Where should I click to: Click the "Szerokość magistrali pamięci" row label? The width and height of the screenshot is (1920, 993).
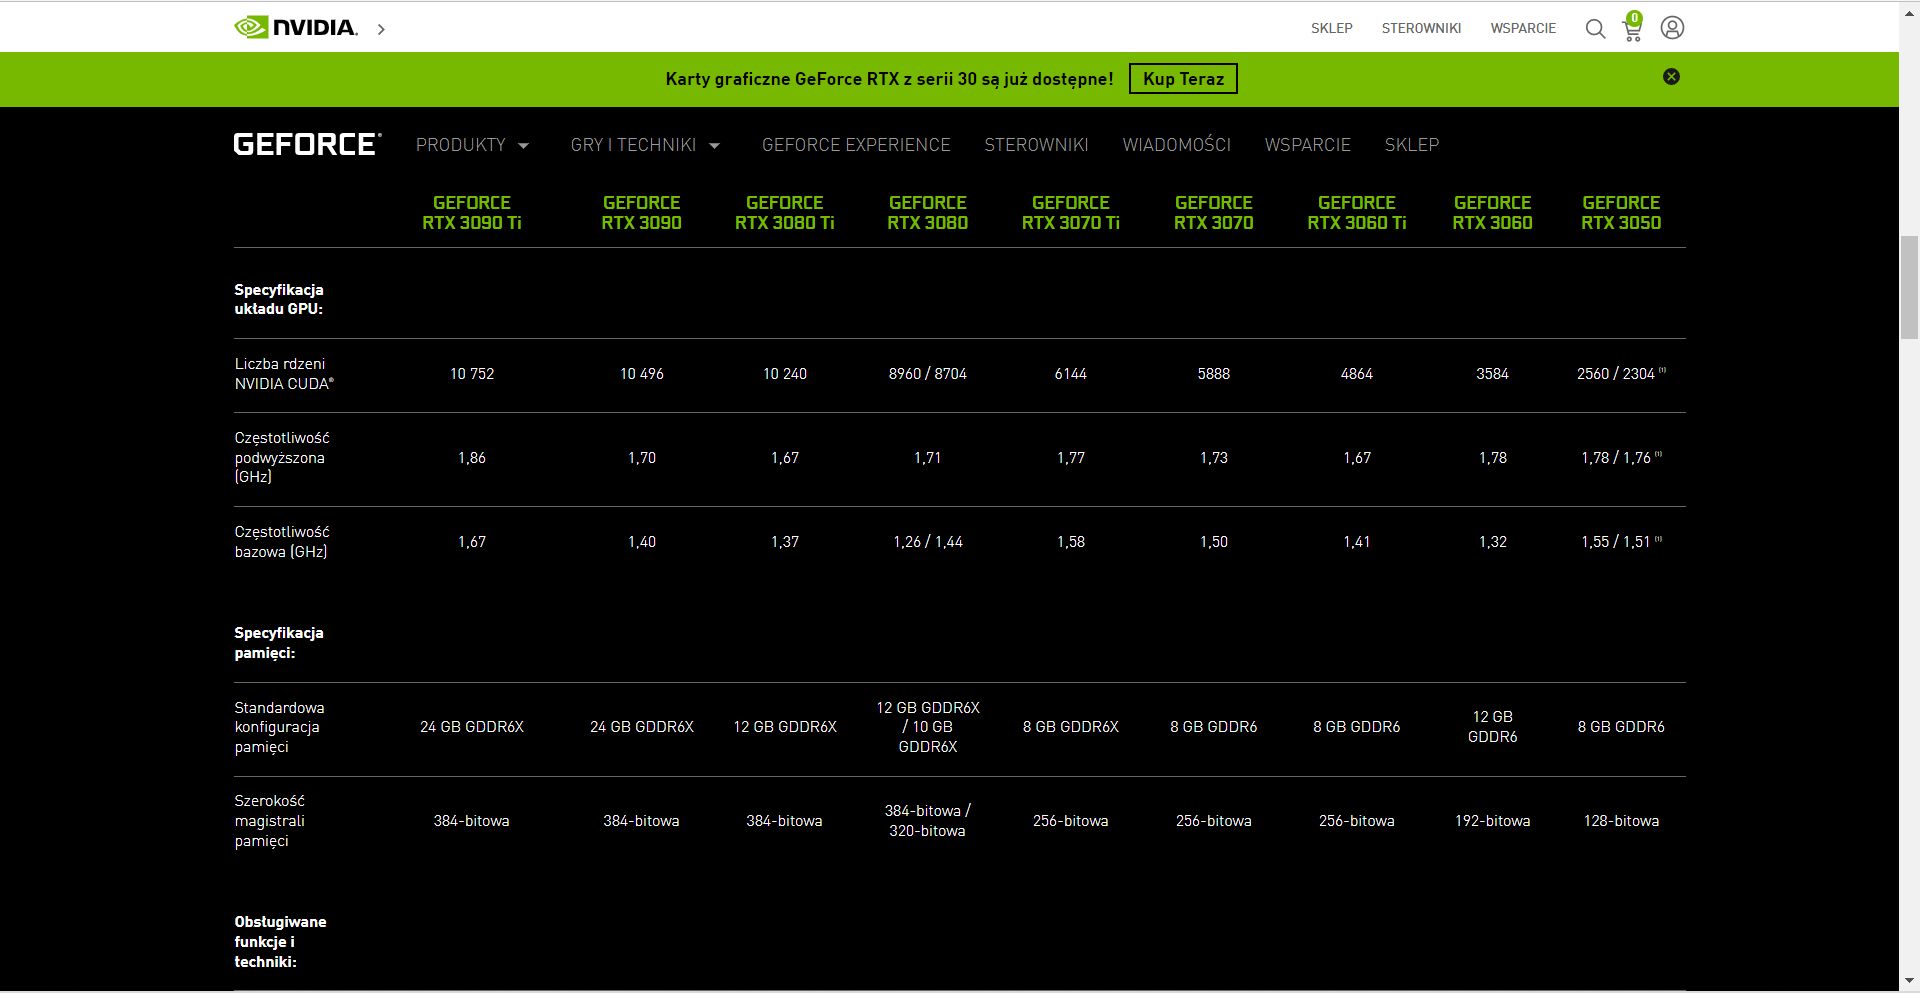(x=270, y=821)
